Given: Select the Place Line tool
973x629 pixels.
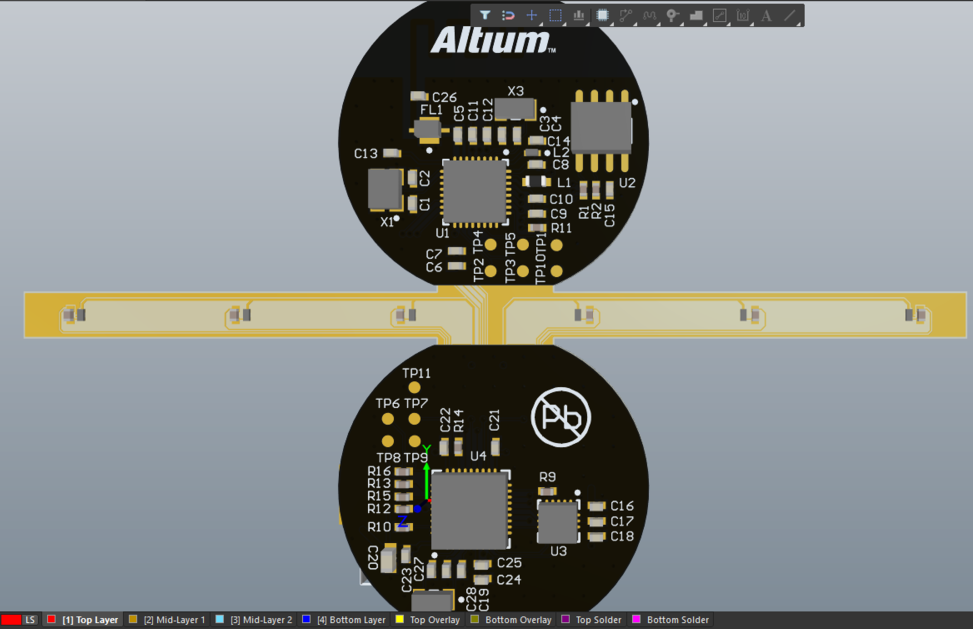Looking at the screenshot, I should point(790,16).
